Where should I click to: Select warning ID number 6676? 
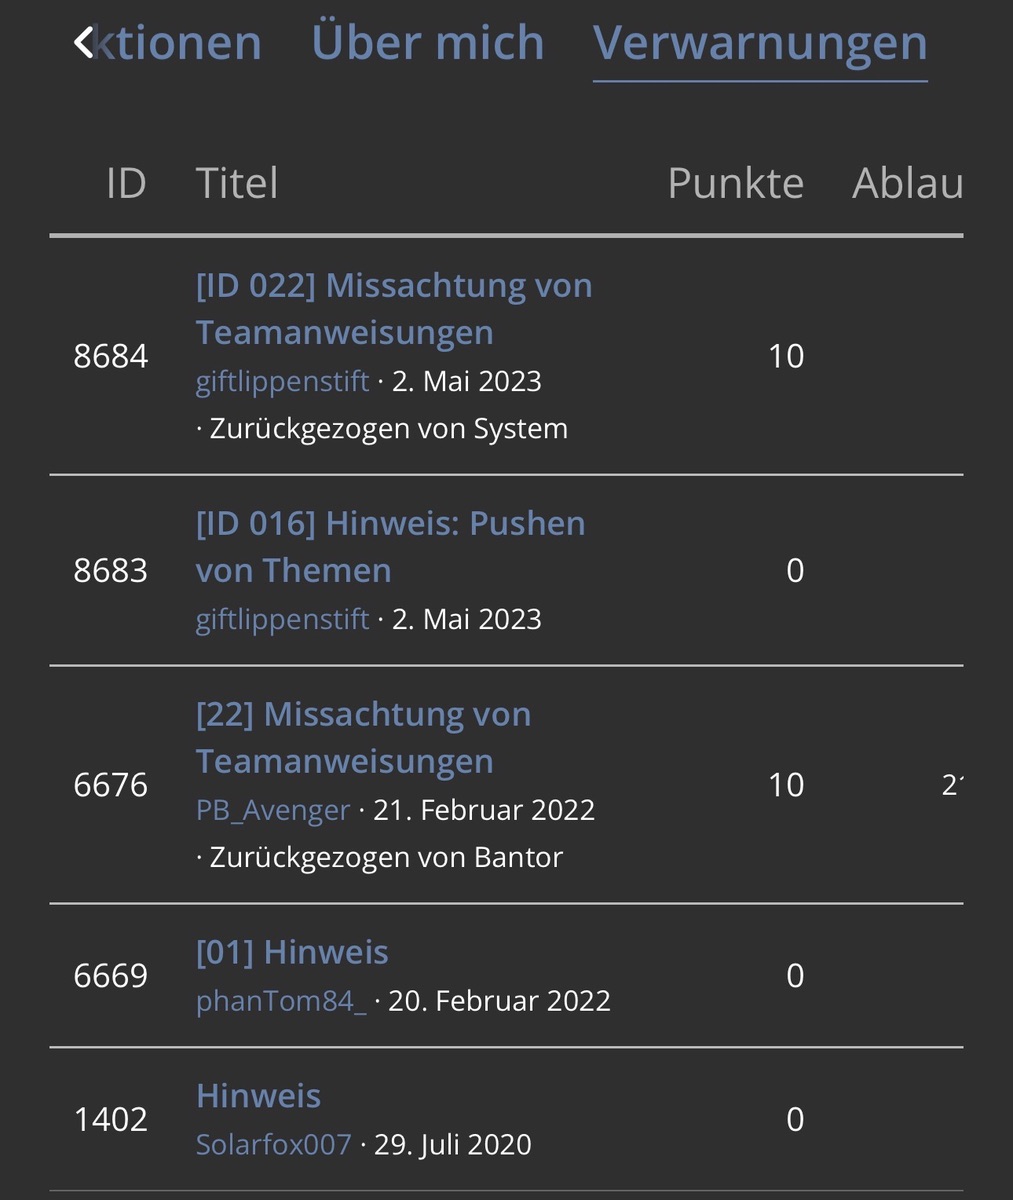111,785
